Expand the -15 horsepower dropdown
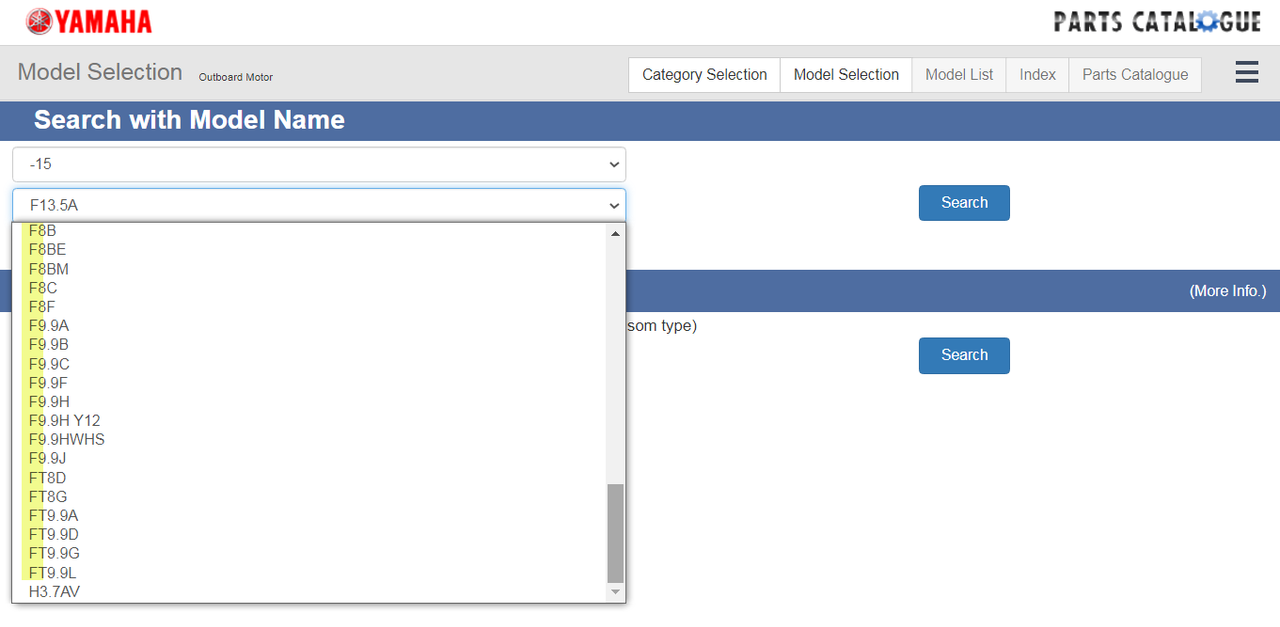 click(319, 164)
